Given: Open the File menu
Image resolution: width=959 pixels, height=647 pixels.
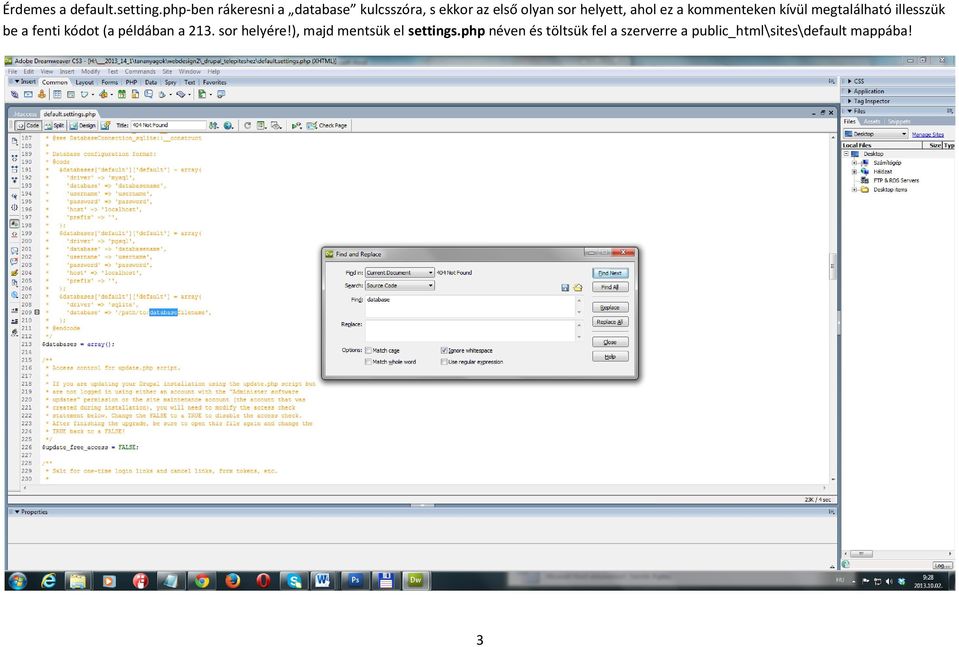Looking at the screenshot, I should 12,72.
